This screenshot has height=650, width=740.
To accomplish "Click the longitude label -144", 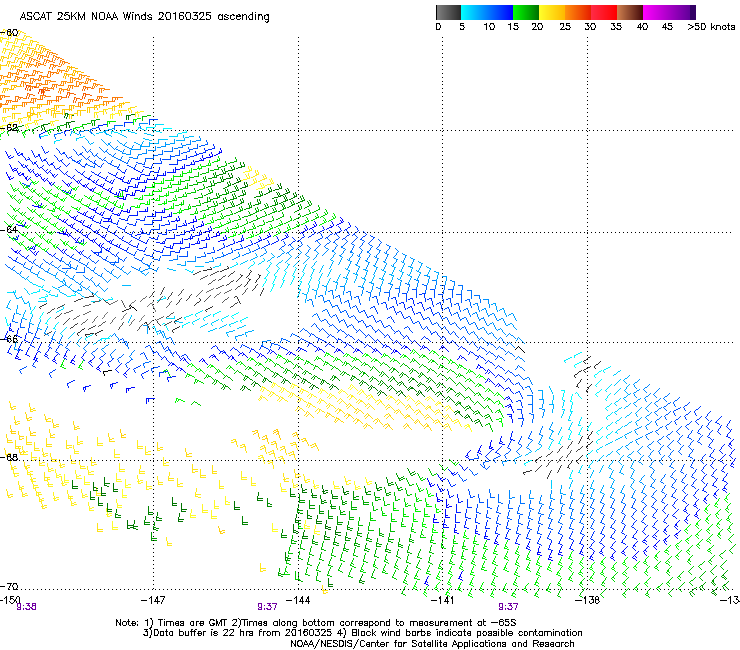I will click(298, 600).
